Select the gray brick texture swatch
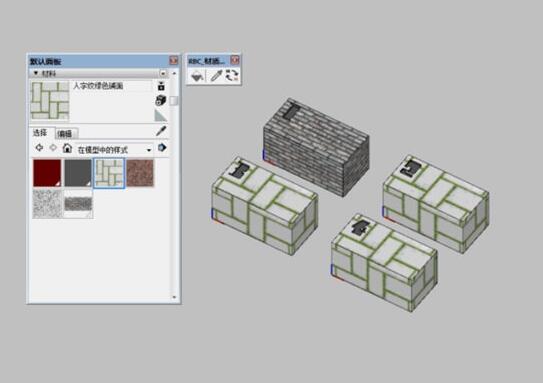Viewport: 543px width, 383px height. [78, 204]
